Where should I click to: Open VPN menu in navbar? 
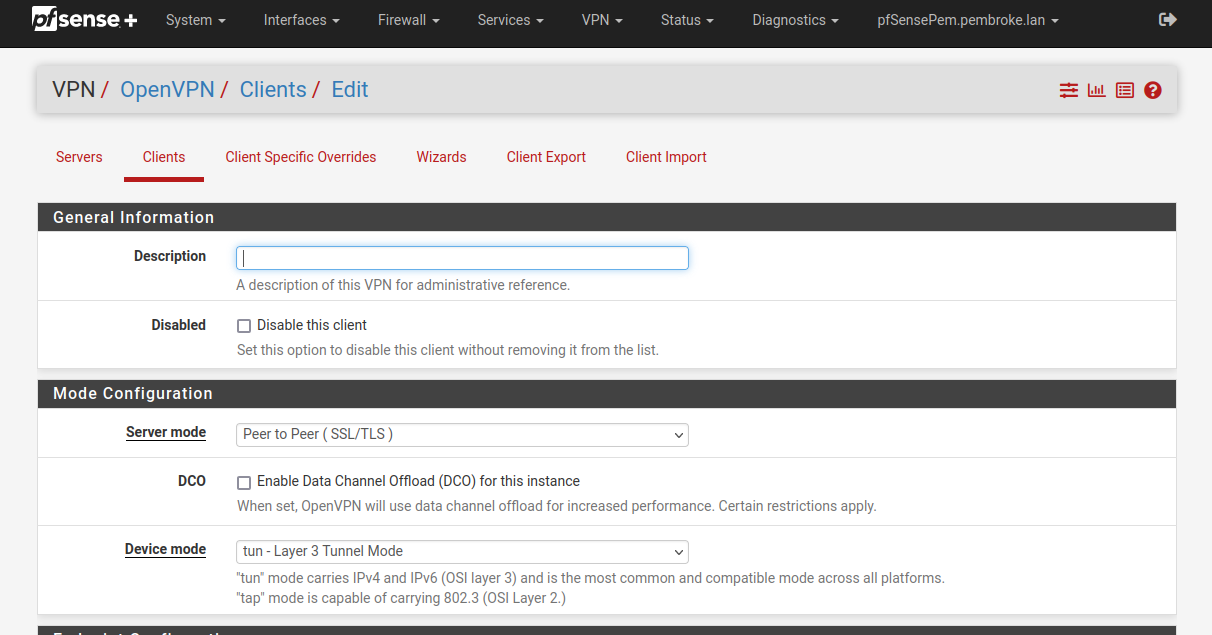coord(602,20)
